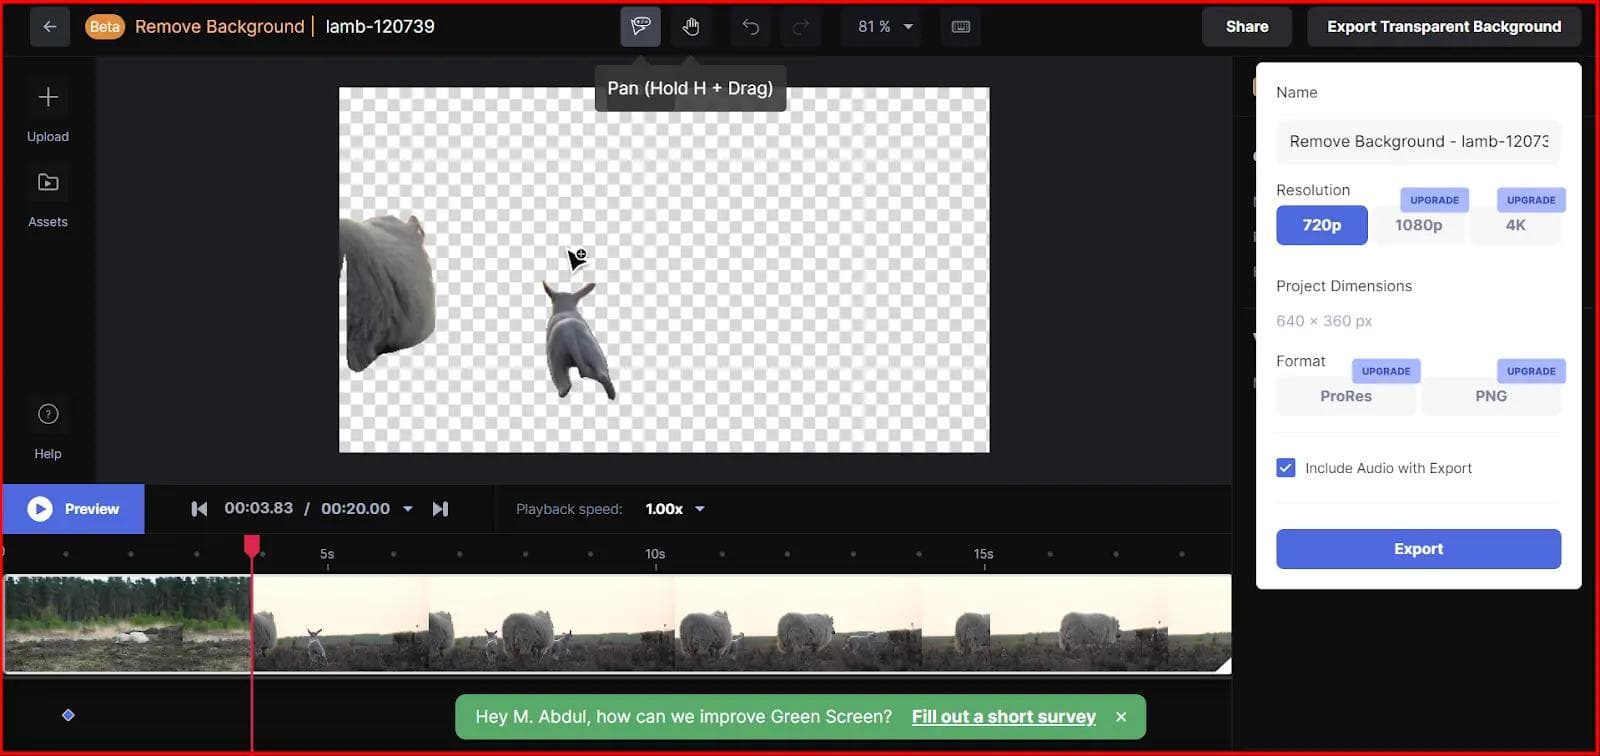Click the red playhead timeline marker

click(252, 545)
